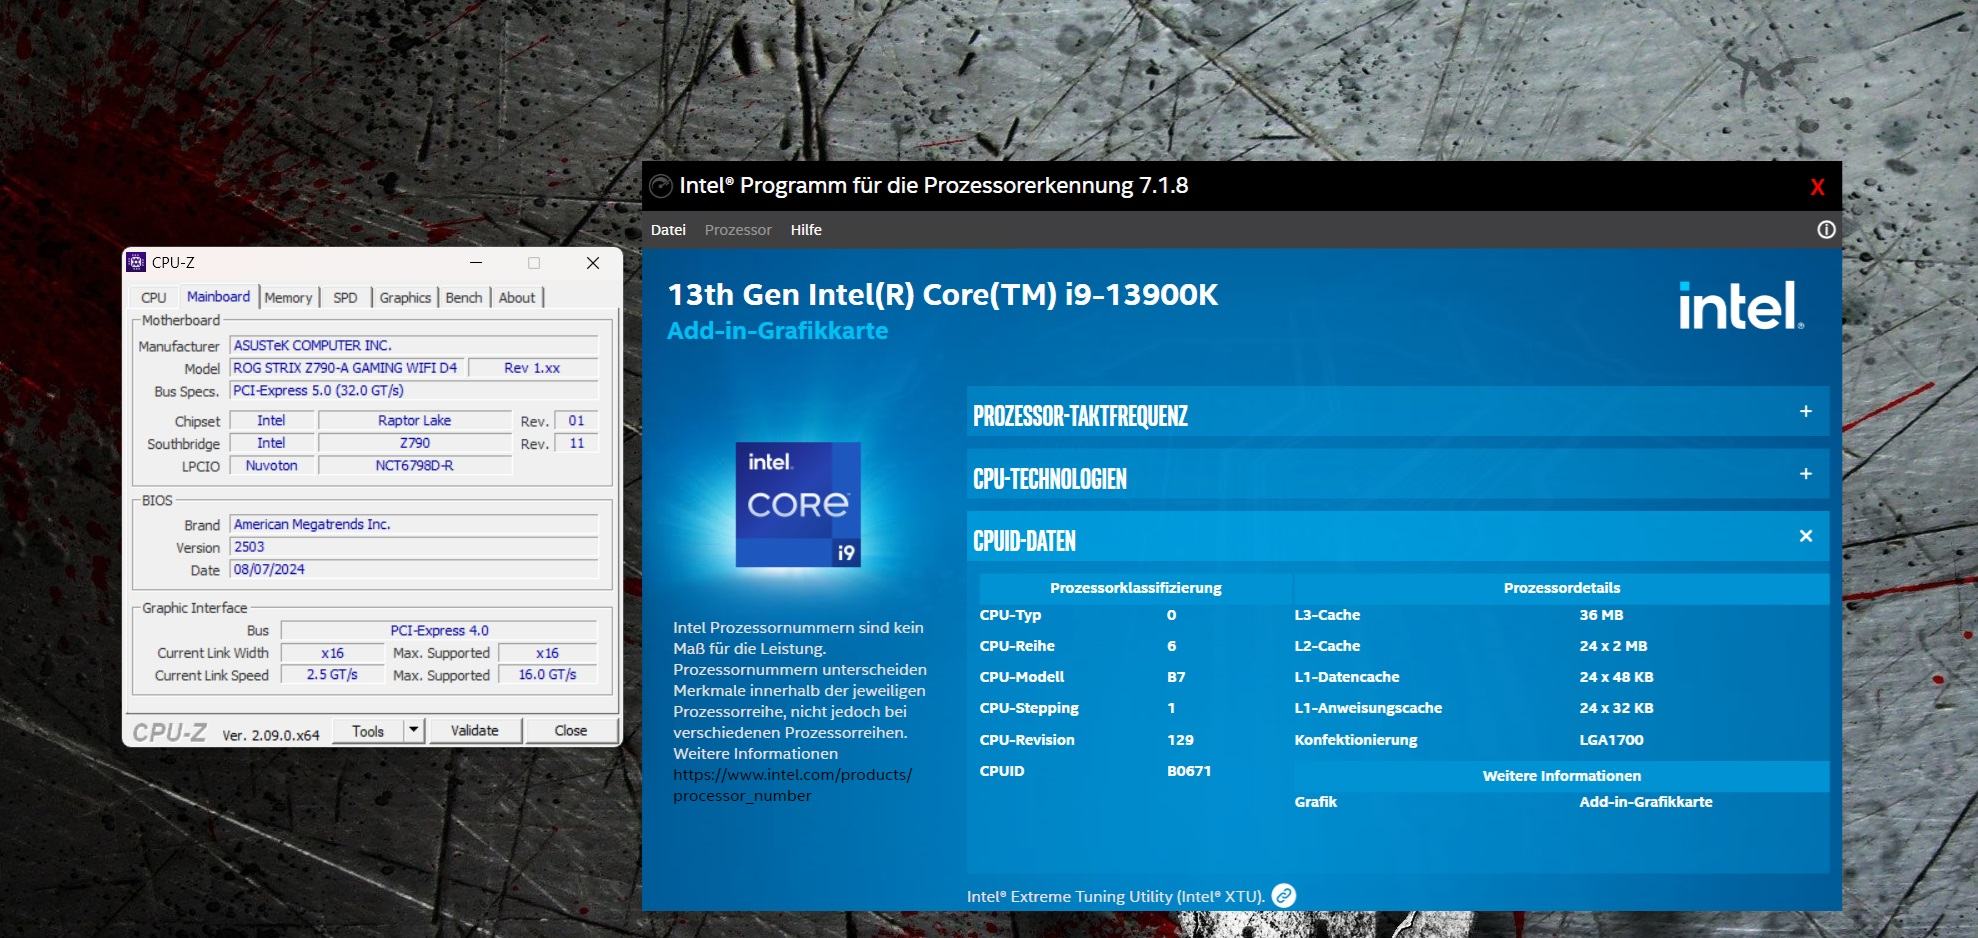1978x938 pixels.
Task: Click the 16.0 GT/s max supported speed
Action: (547, 675)
